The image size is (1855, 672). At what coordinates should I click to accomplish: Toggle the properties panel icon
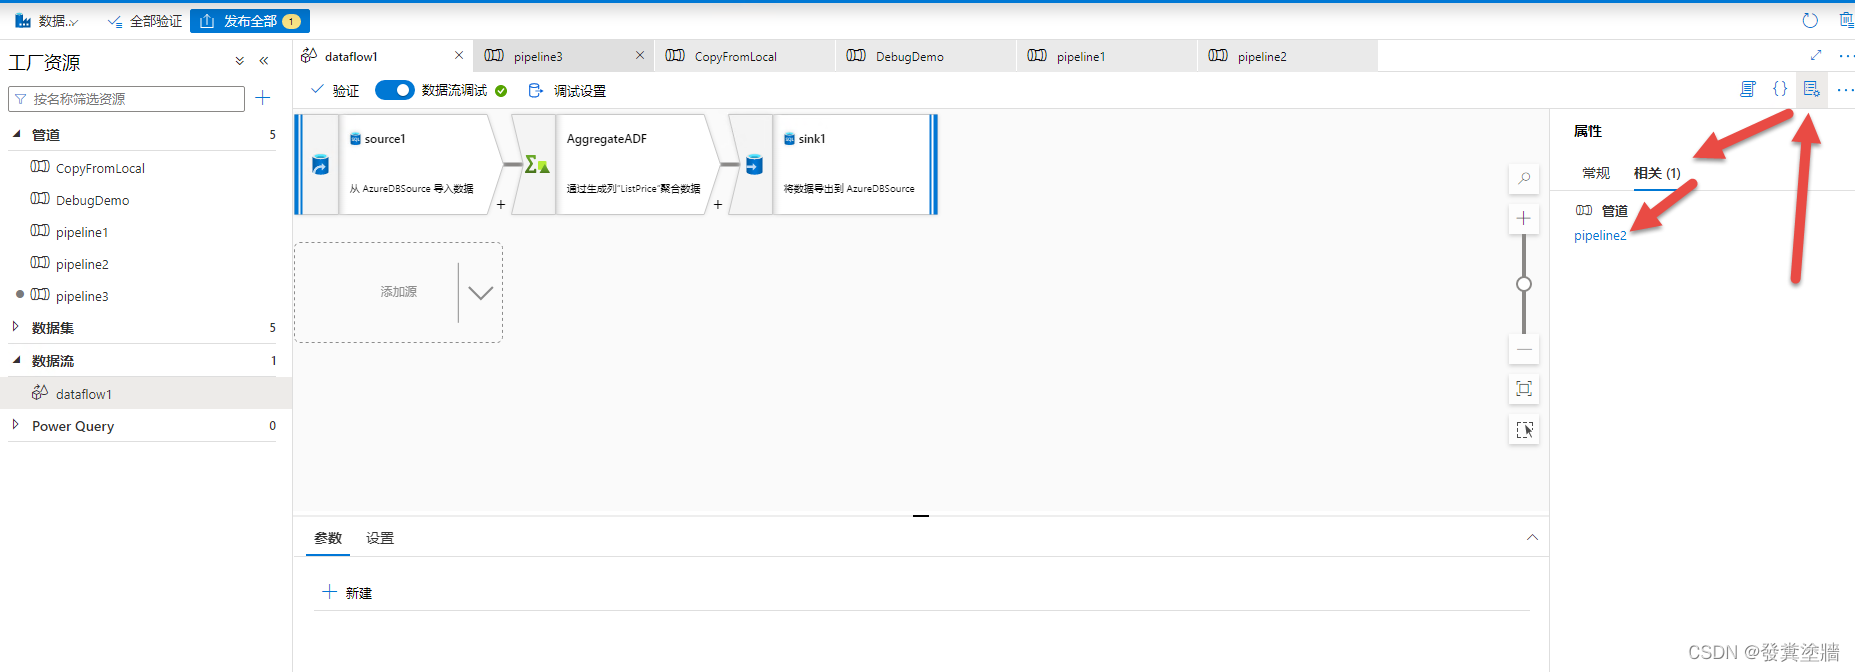pyautogui.click(x=1812, y=89)
